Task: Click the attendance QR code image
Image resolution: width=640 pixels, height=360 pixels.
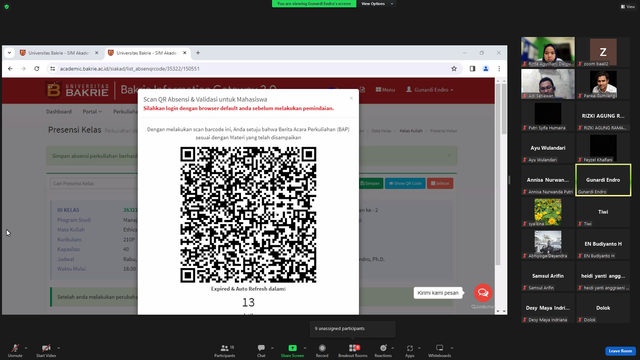Action: (248, 215)
